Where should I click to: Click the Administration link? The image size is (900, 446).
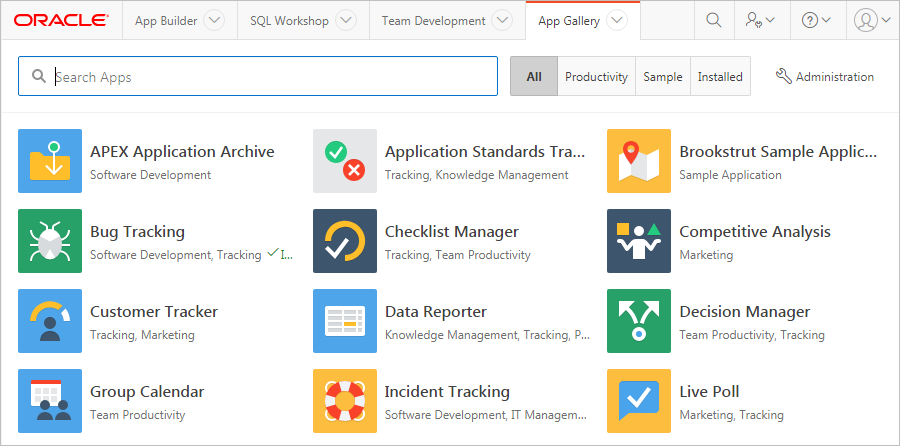point(825,77)
